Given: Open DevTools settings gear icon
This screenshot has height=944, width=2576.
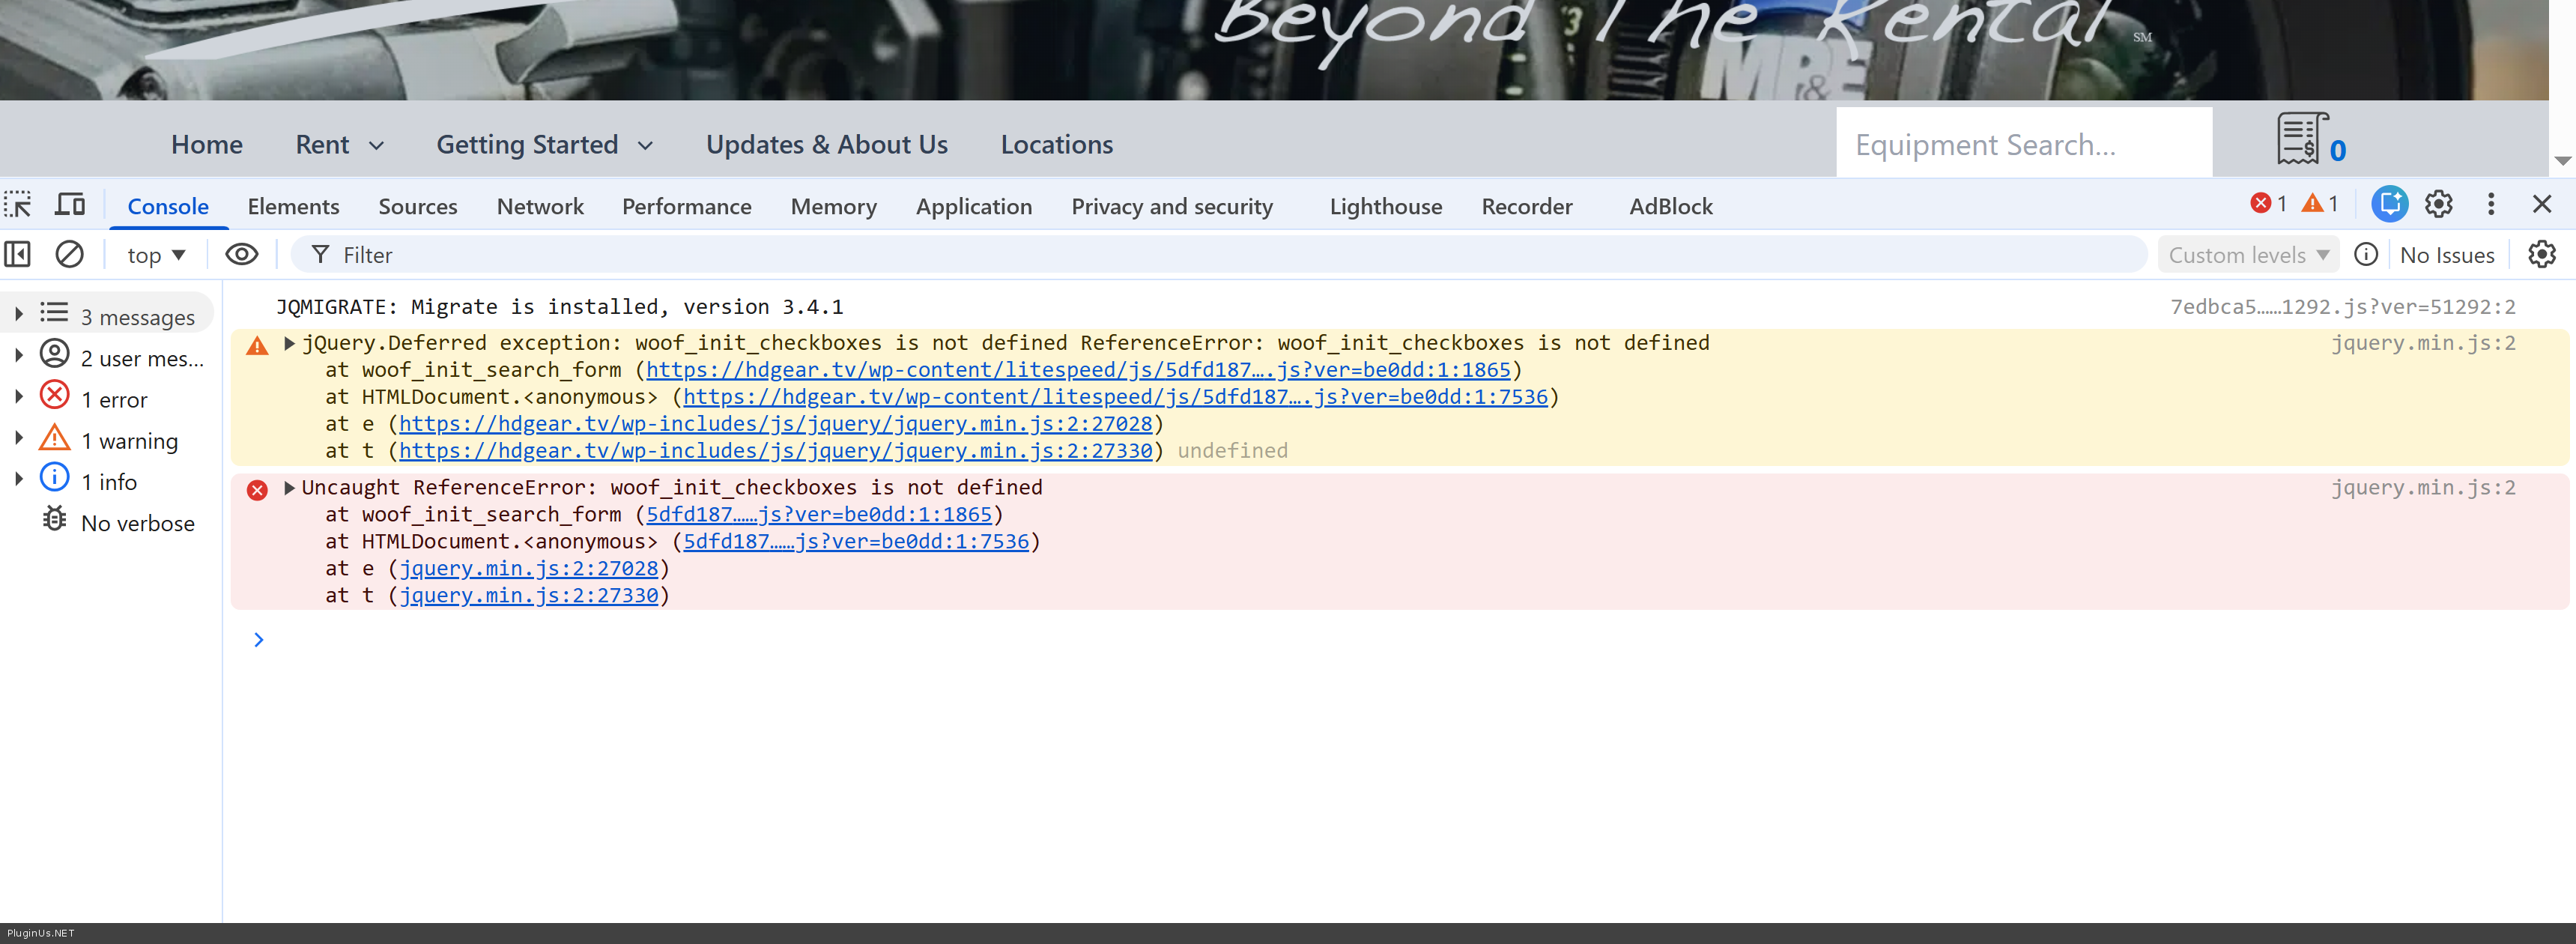Looking at the screenshot, I should 2438,205.
